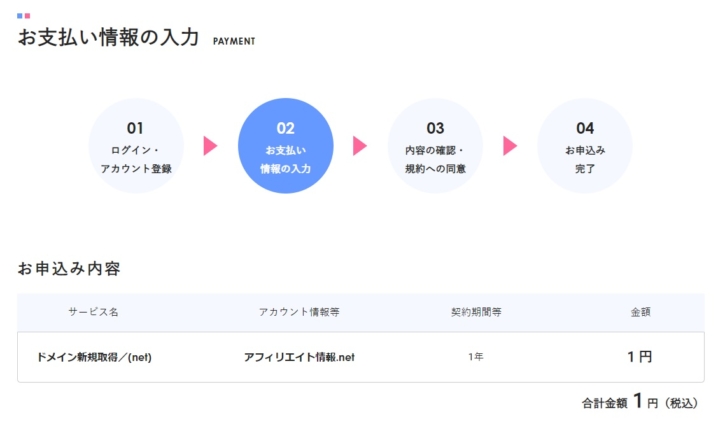
Task: Click the 1円 price in the row
Action: click(639, 357)
